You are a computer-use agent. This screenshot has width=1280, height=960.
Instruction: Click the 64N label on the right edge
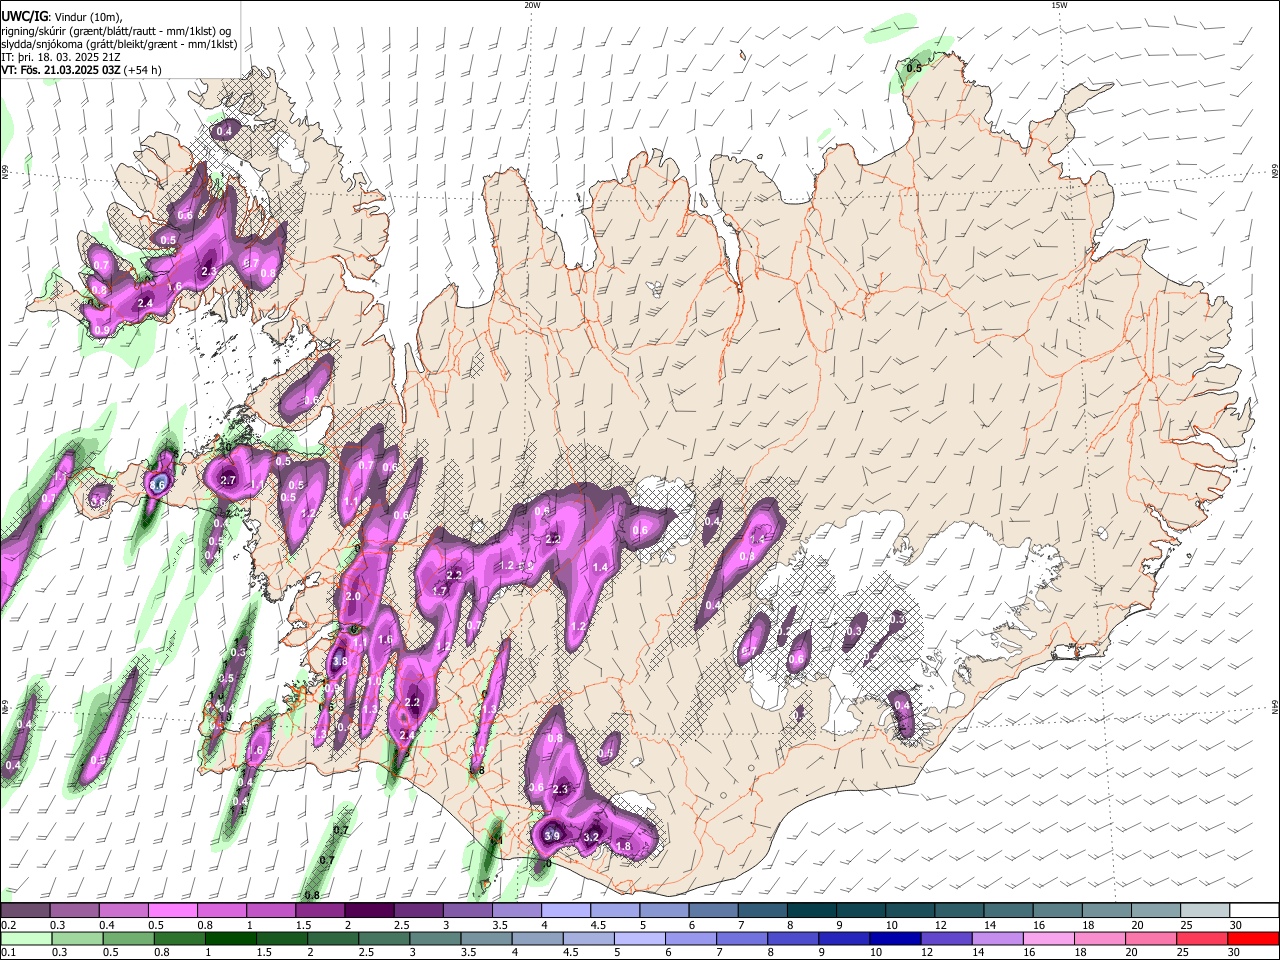tap(1275, 707)
